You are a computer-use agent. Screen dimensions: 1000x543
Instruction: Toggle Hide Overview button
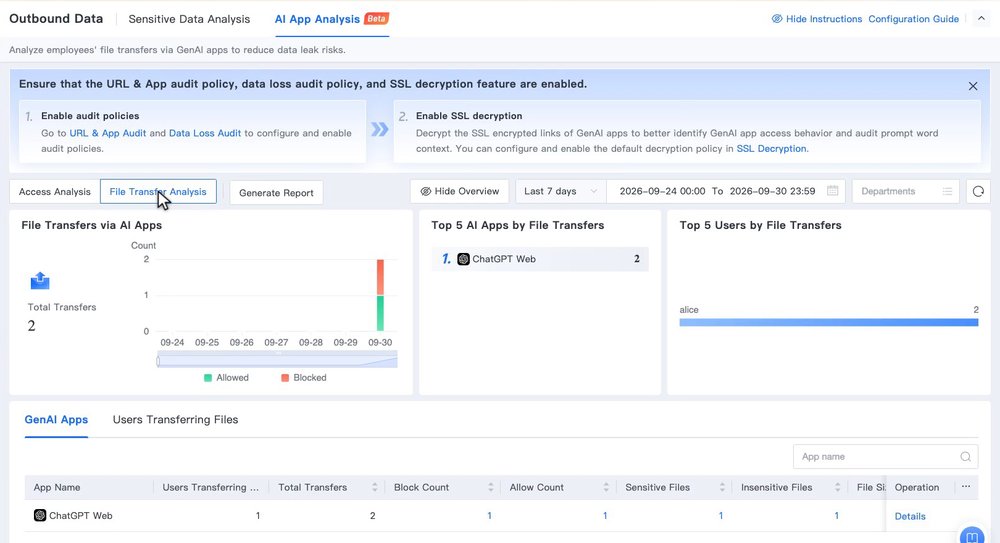(460, 191)
